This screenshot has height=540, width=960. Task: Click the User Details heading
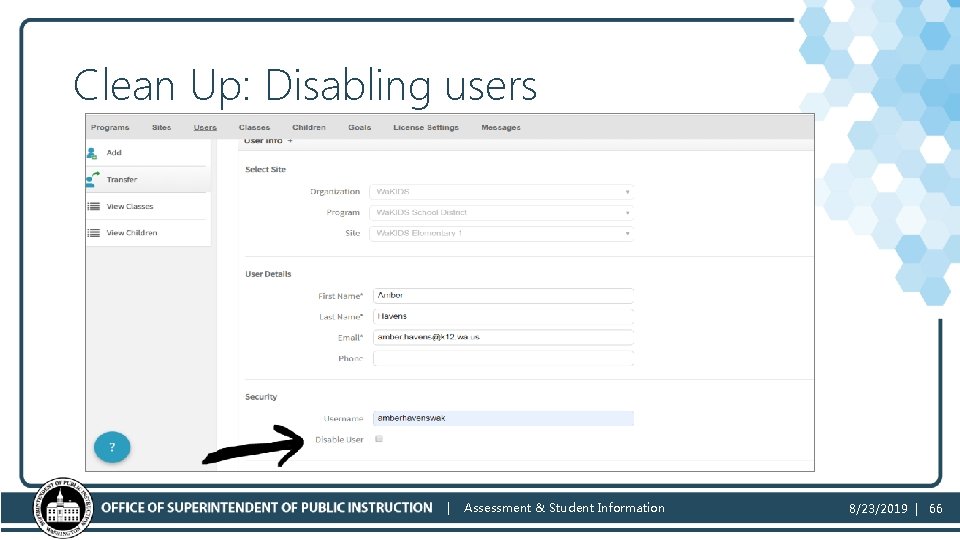(268, 274)
